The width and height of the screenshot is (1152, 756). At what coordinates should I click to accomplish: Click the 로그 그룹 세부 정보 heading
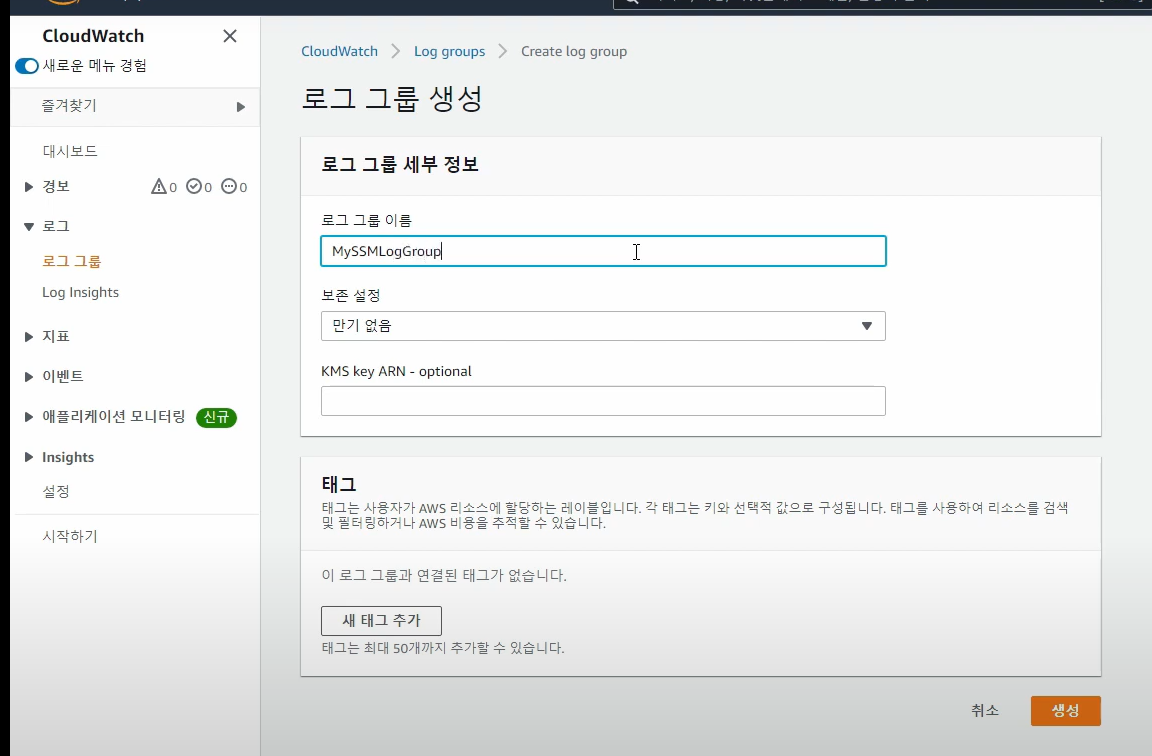400,164
